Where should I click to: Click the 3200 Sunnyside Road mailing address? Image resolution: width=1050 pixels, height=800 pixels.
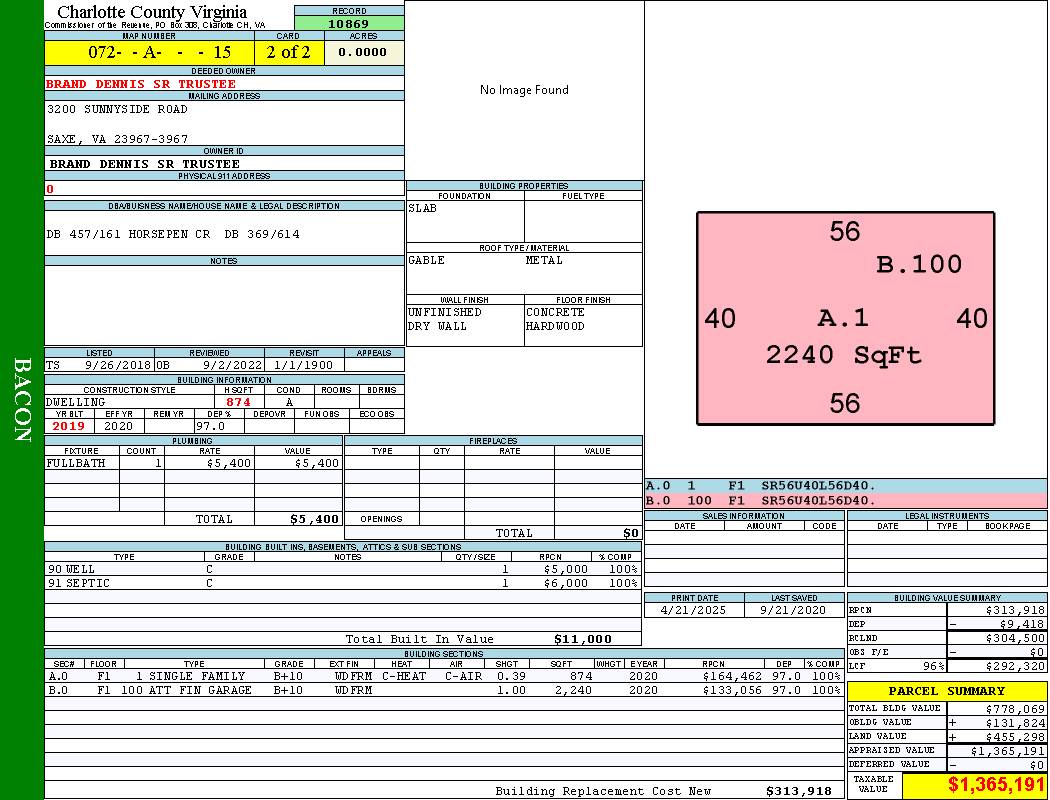(x=117, y=109)
